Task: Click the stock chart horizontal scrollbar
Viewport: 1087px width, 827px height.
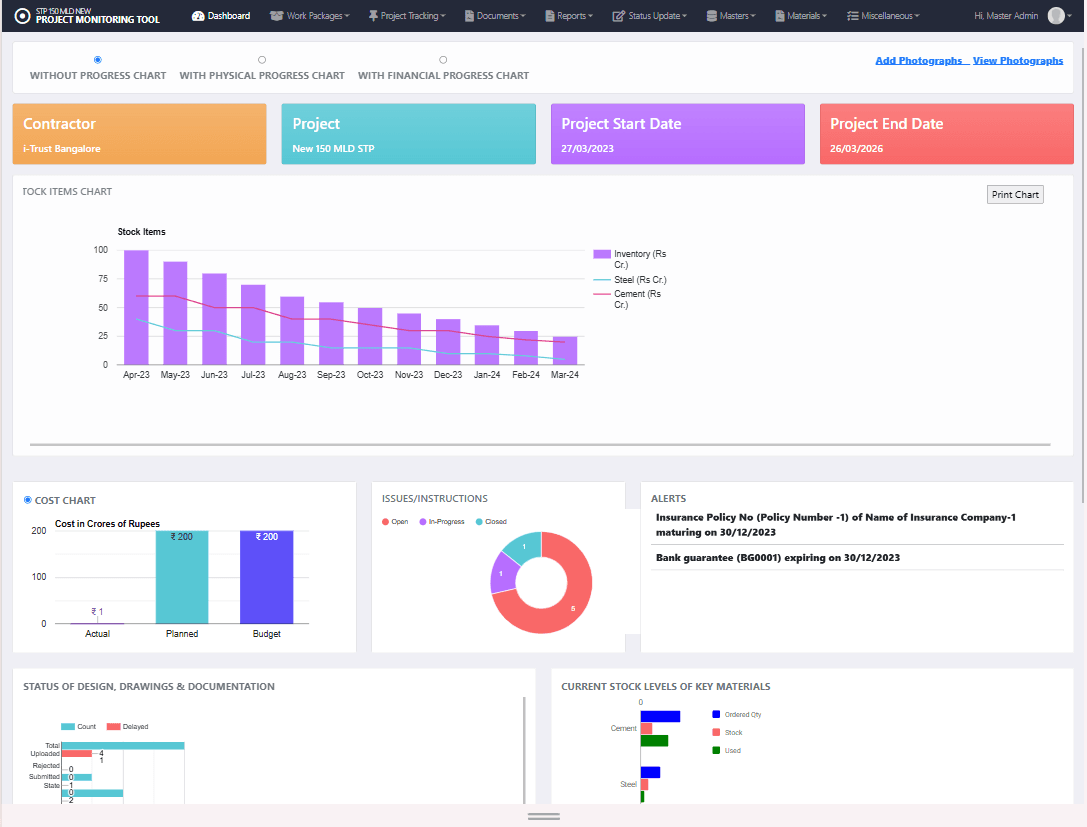Action: 540,444
